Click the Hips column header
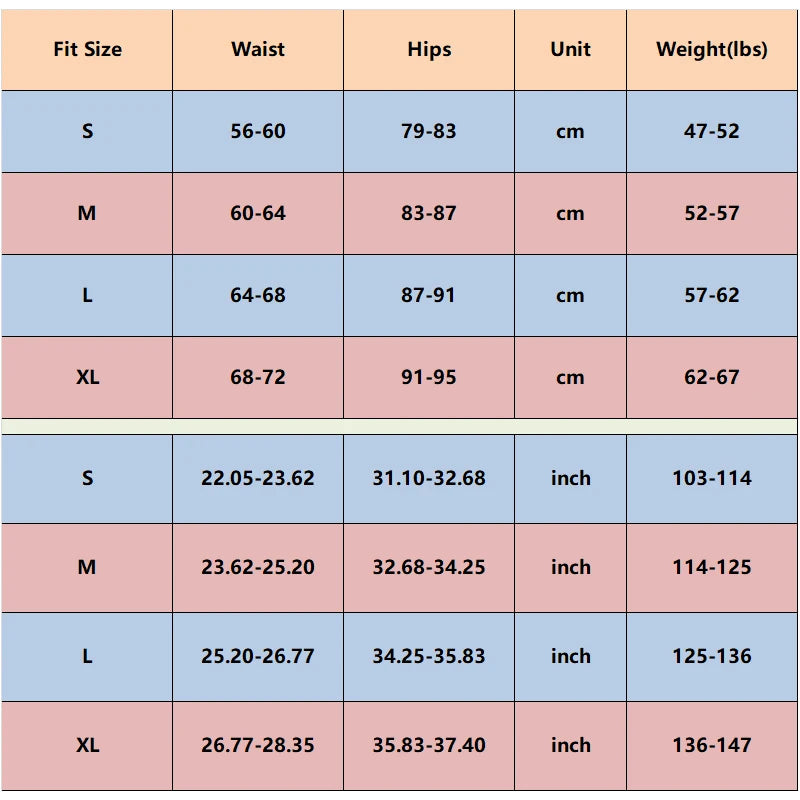 click(x=429, y=49)
